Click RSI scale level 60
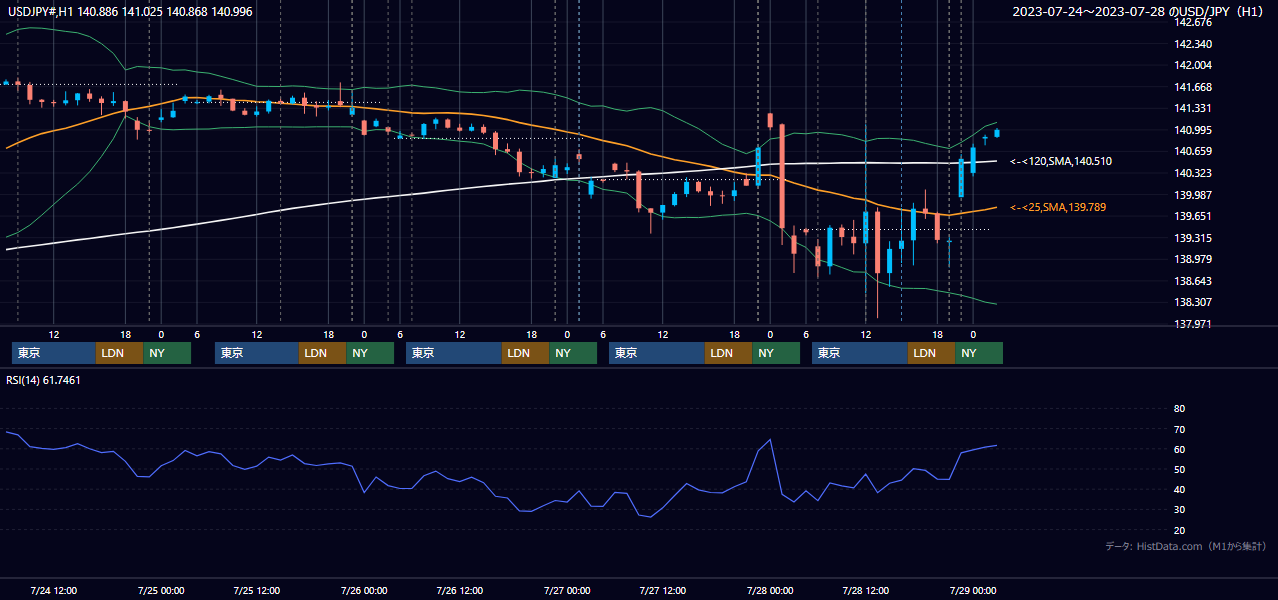1278x600 pixels. click(1179, 449)
